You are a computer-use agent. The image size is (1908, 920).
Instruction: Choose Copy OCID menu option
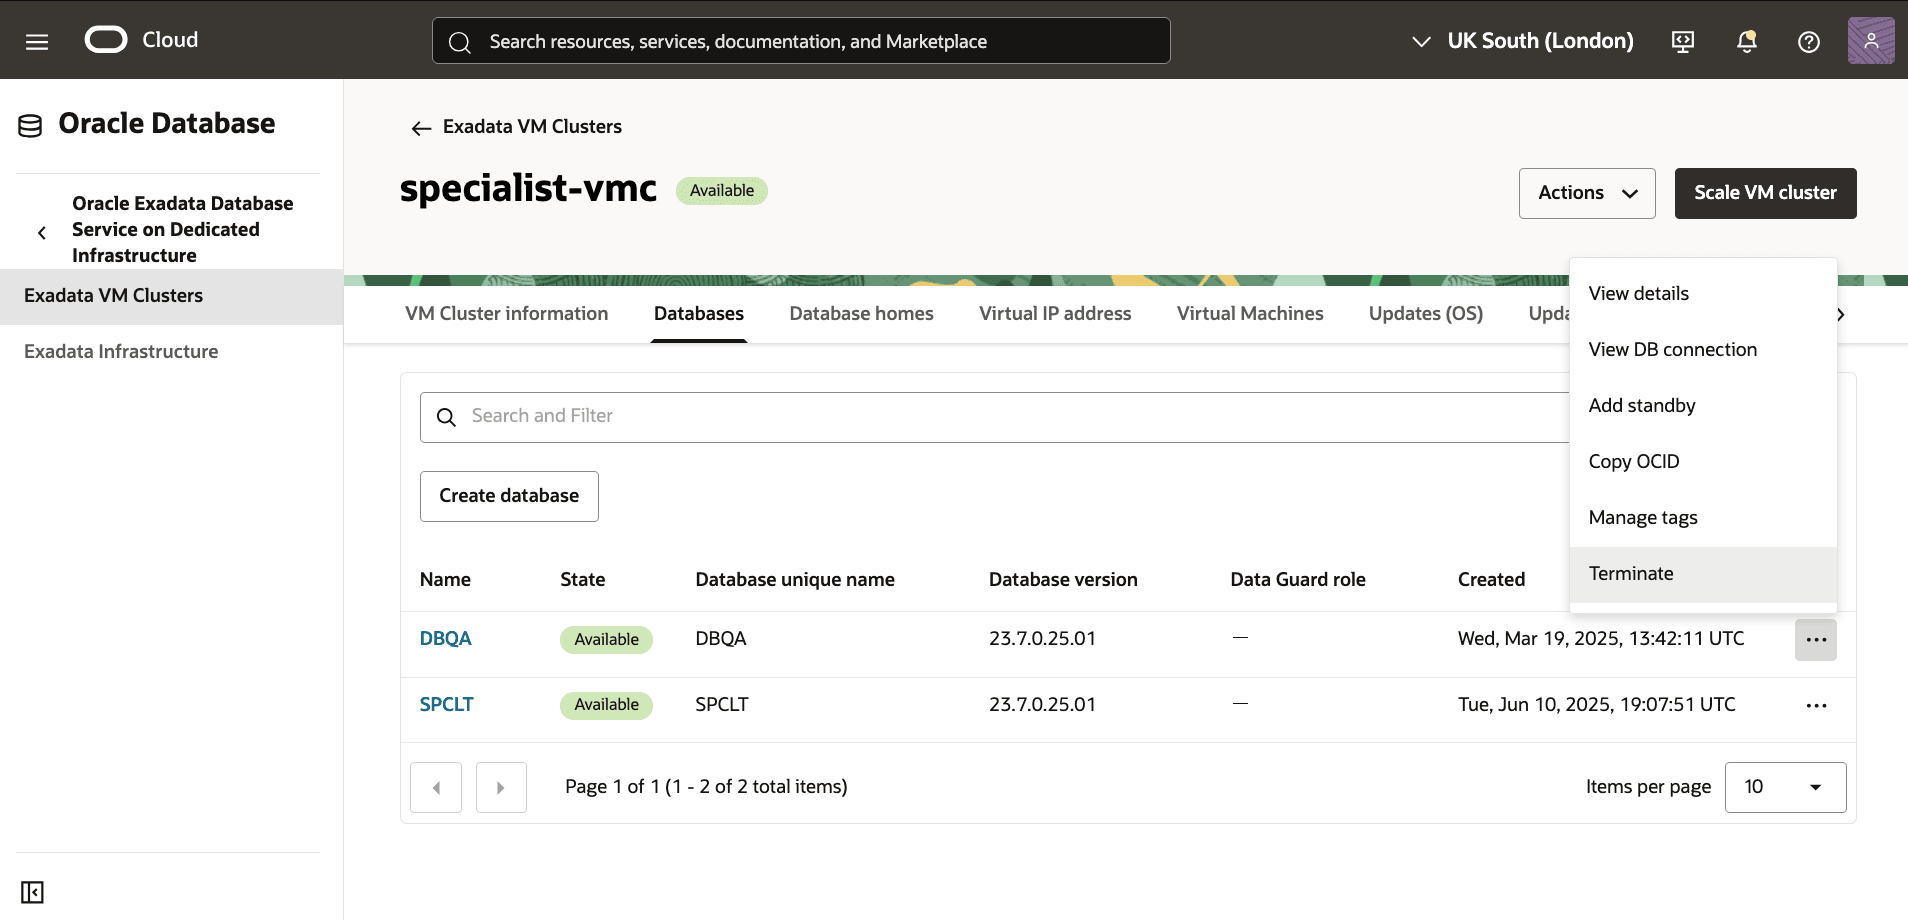coord(1703,462)
